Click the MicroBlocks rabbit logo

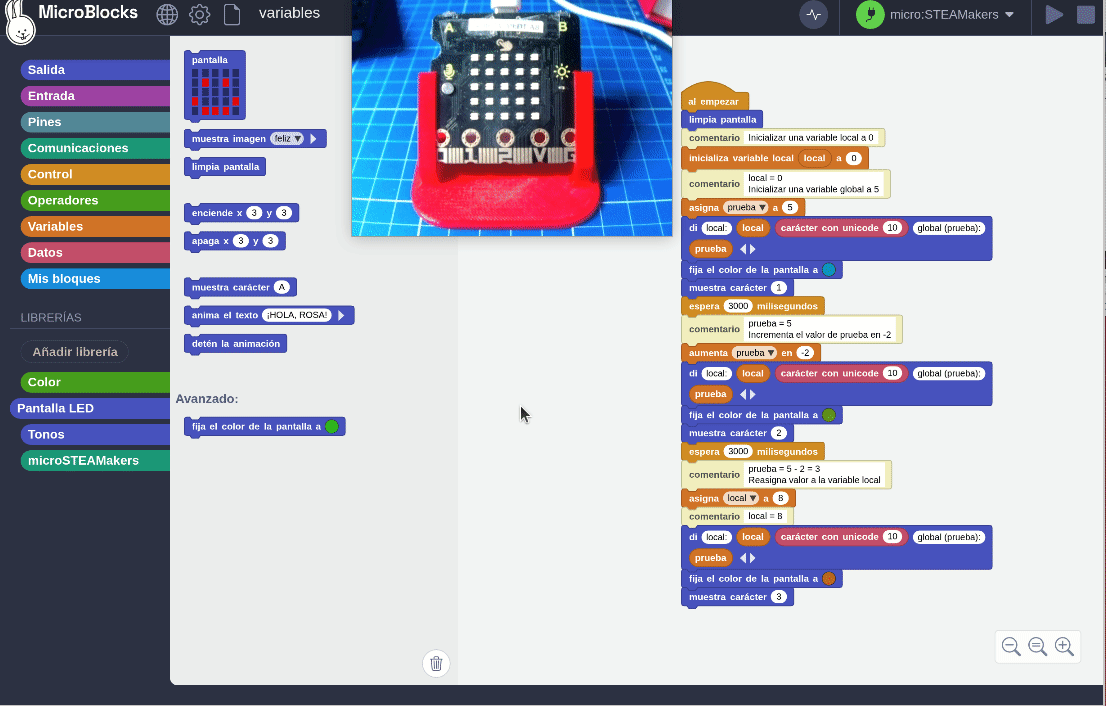tap(20, 23)
